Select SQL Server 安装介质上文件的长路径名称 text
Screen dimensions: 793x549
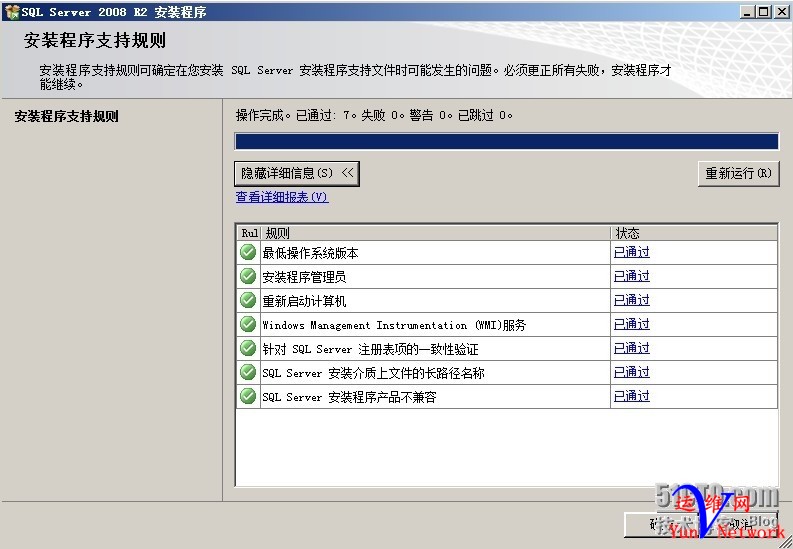(x=373, y=373)
